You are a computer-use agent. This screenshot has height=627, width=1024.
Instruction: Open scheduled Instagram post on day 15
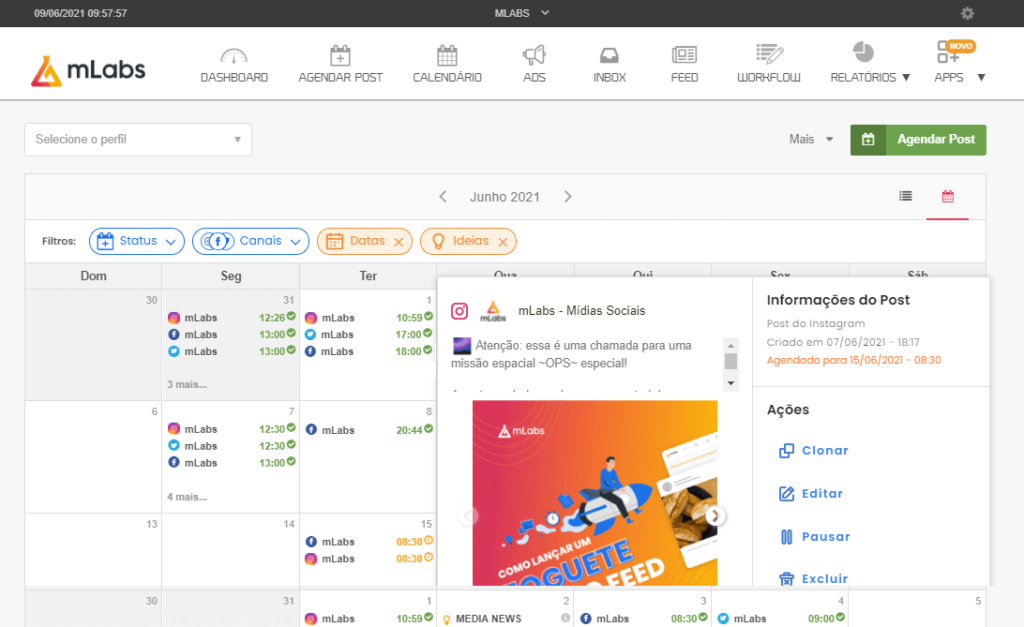[x=368, y=559]
